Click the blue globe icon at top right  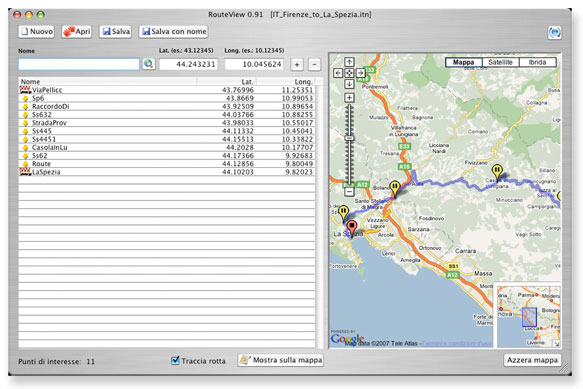click(554, 32)
